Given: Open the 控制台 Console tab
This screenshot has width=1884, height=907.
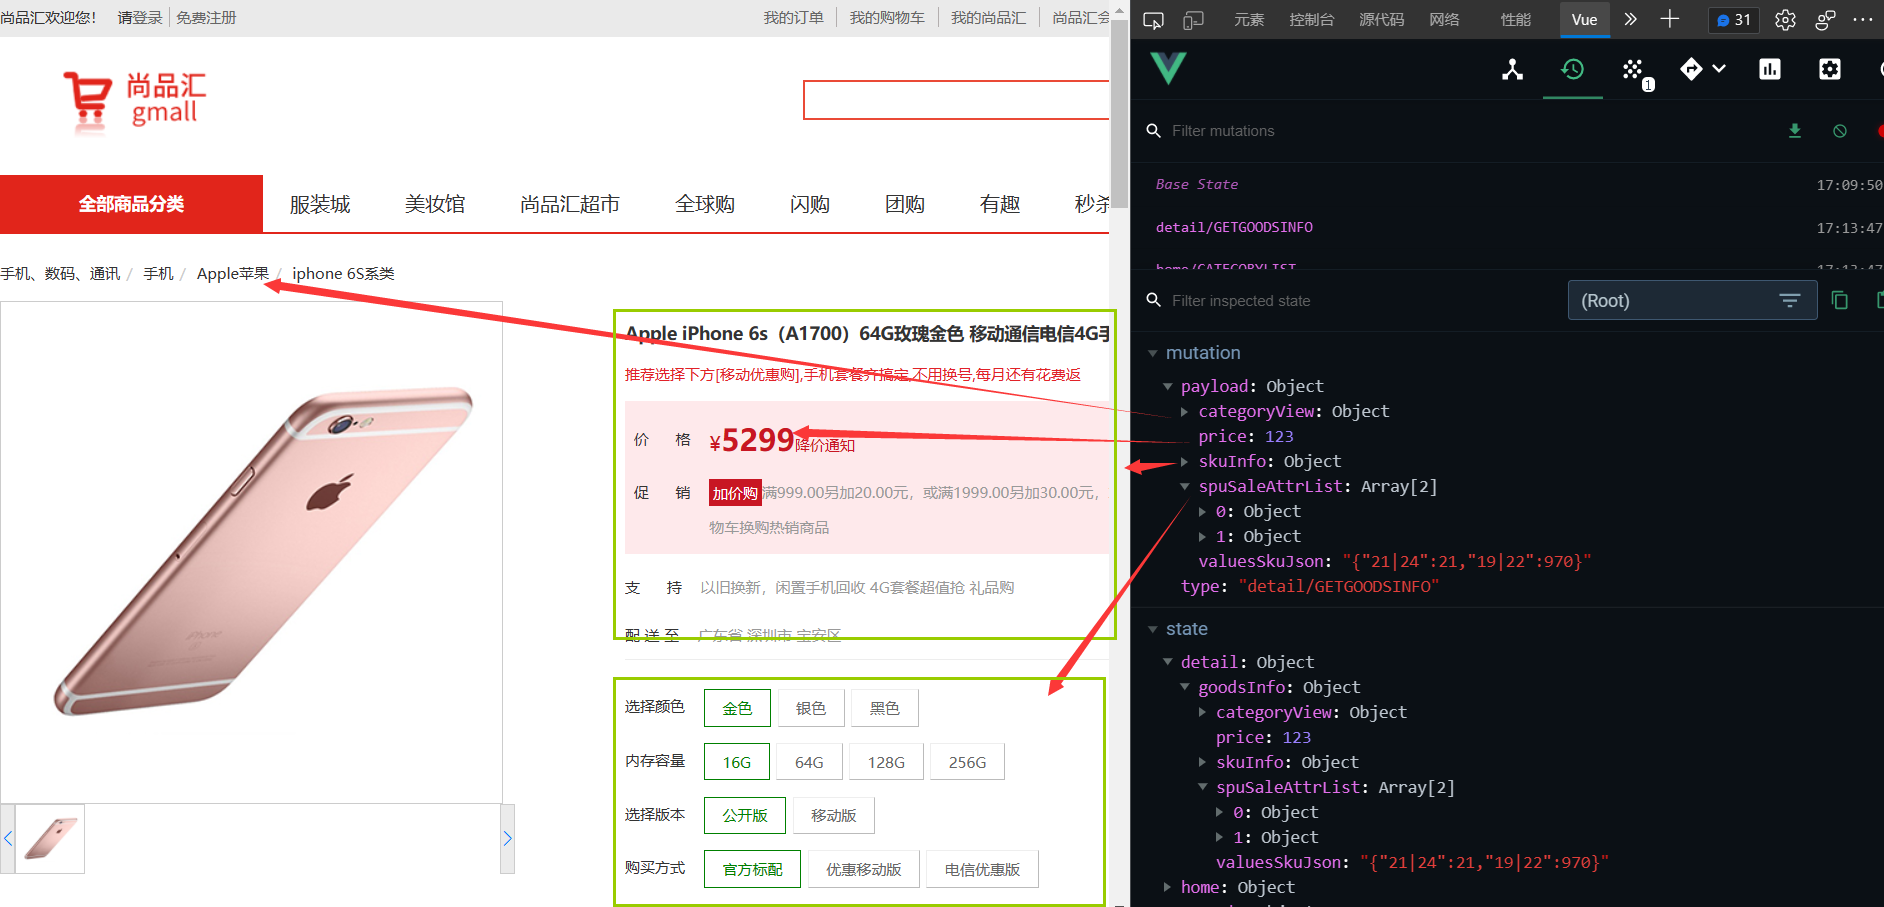Looking at the screenshot, I should coord(1312,19).
